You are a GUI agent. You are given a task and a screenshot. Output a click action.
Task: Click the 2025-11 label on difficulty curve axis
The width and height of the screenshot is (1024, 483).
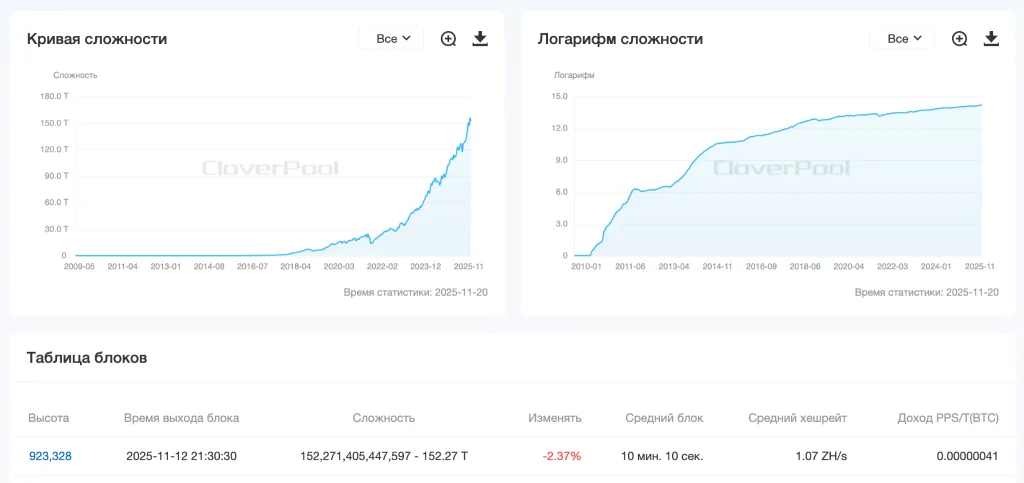[x=469, y=267]
